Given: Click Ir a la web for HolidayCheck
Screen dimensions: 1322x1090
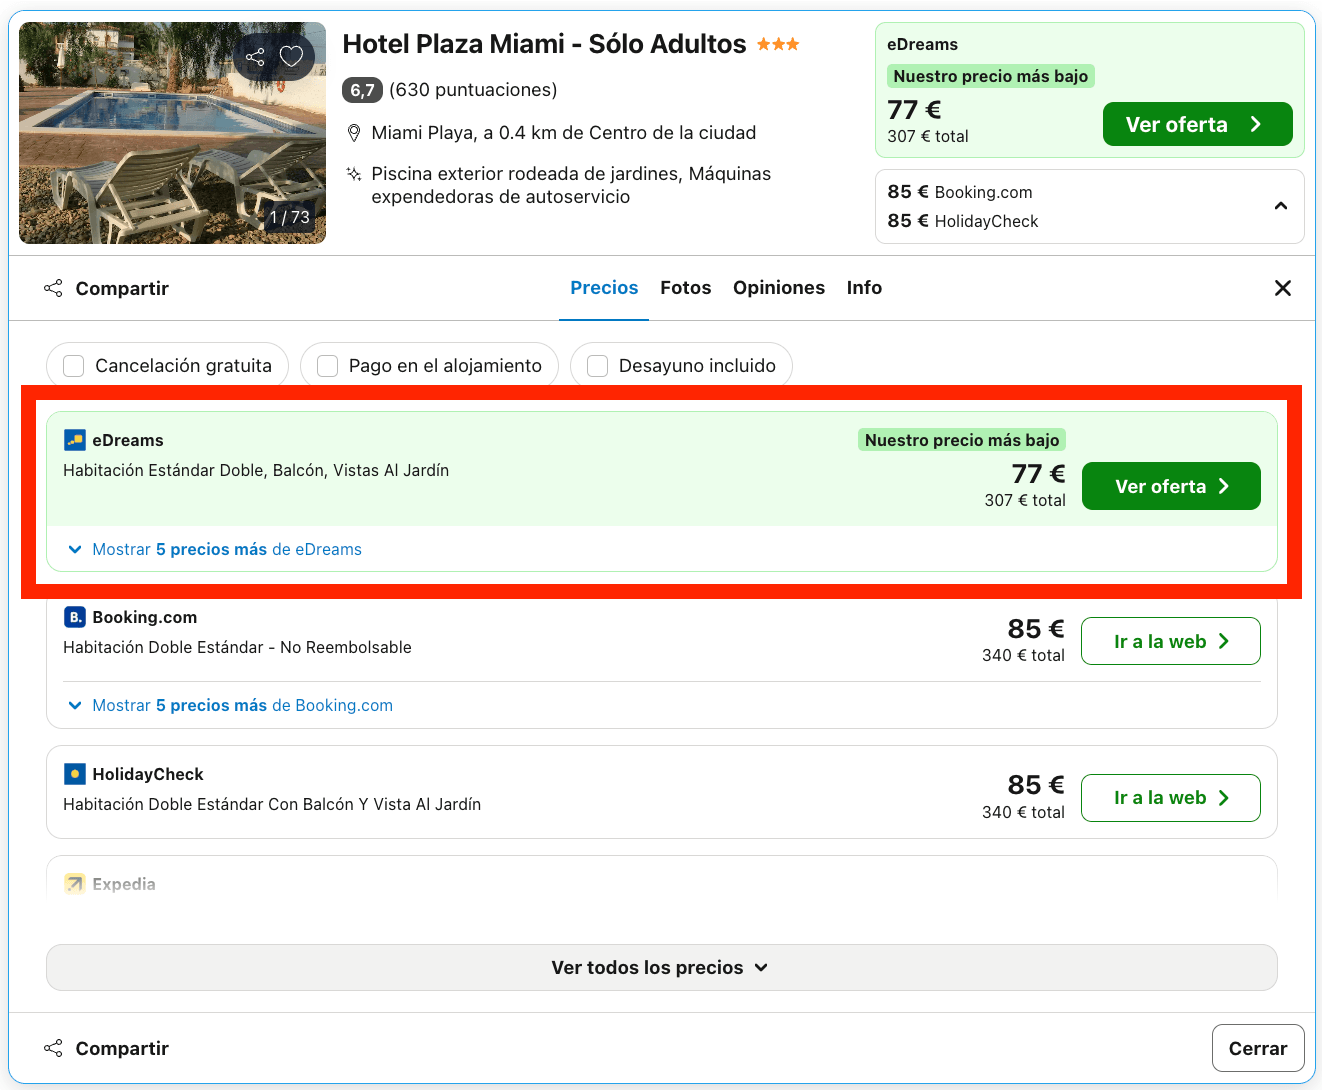Looking at the screenshot, I should (1171, 798).
